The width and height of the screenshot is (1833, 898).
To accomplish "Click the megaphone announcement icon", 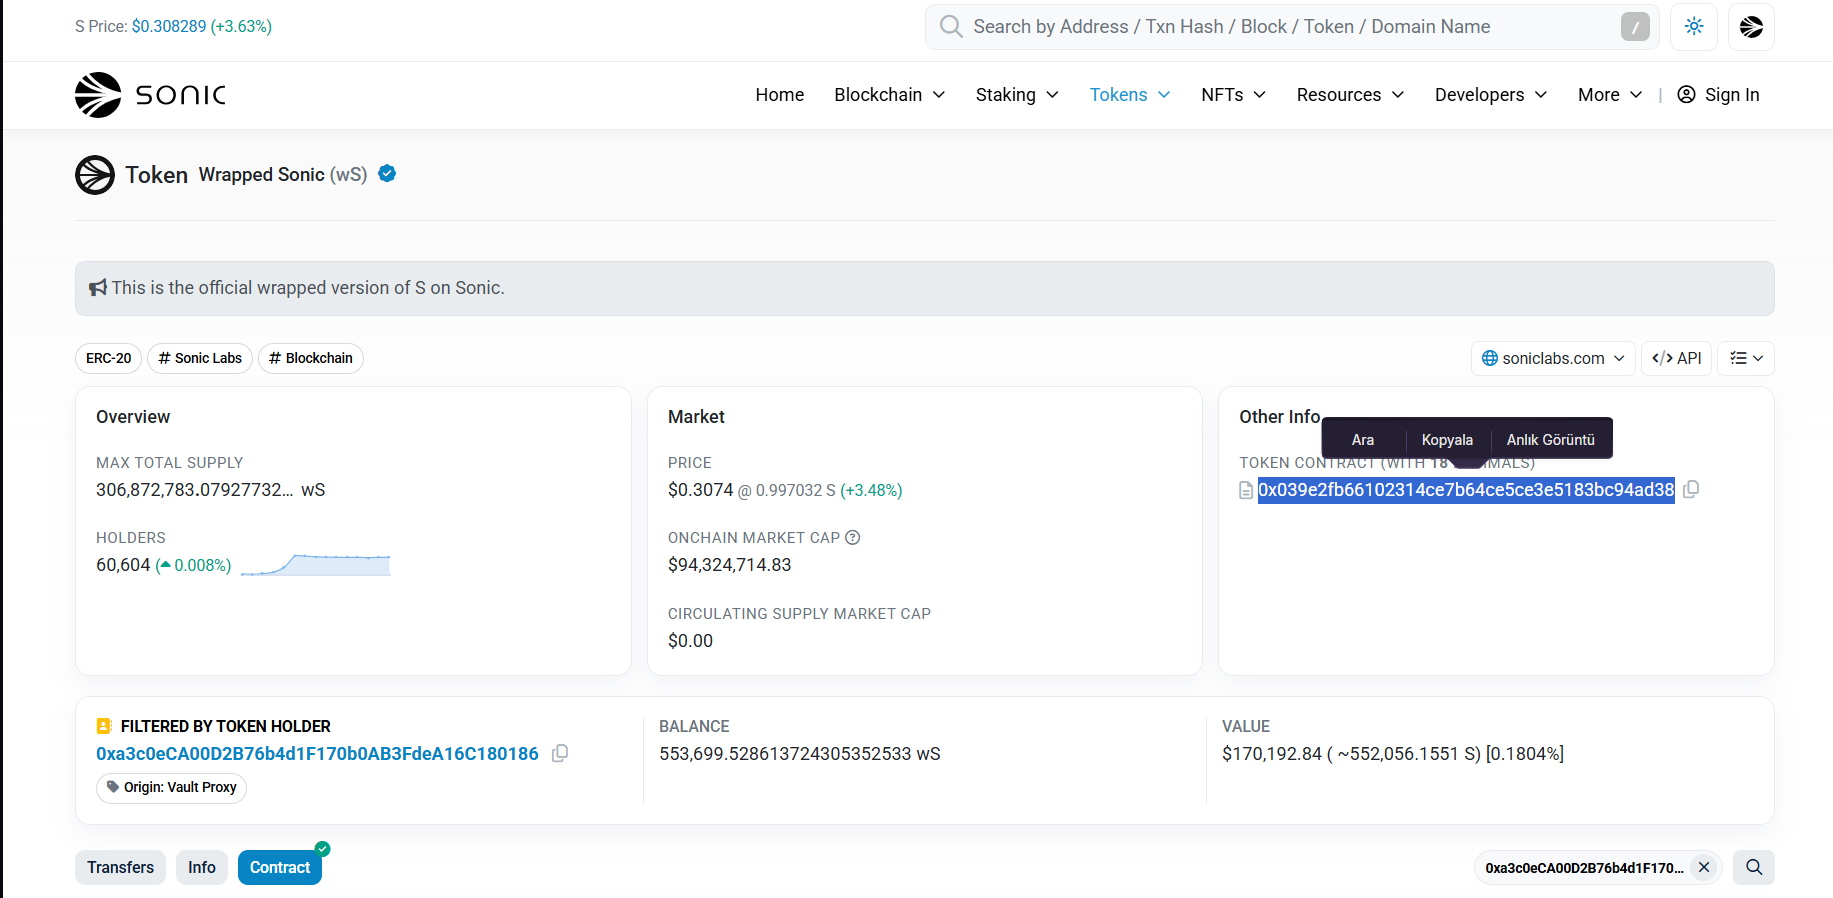I will tap(98, 288).
